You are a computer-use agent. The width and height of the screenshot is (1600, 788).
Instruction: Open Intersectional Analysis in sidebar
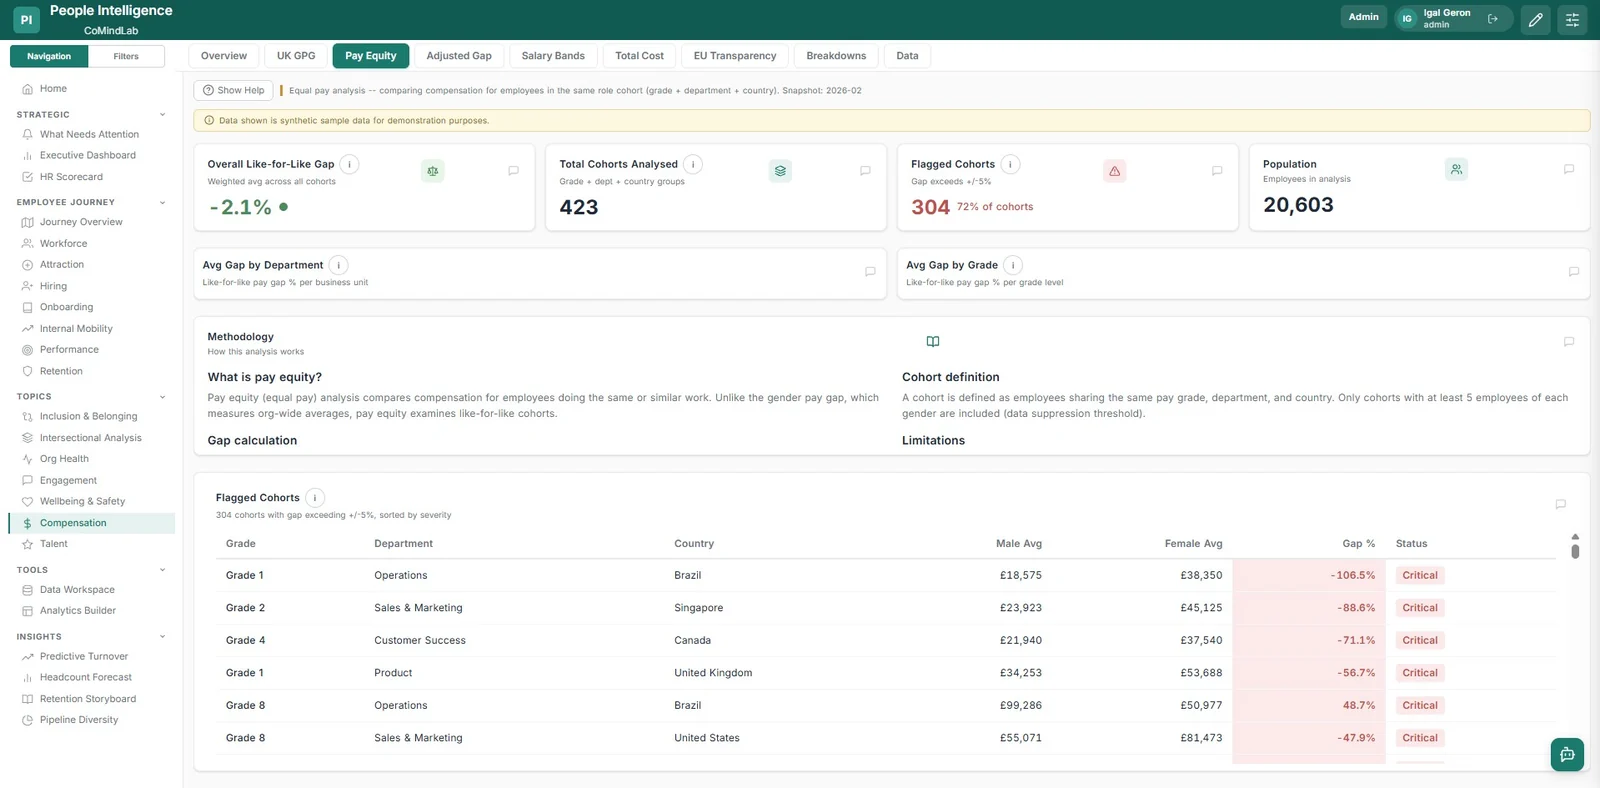91,438
